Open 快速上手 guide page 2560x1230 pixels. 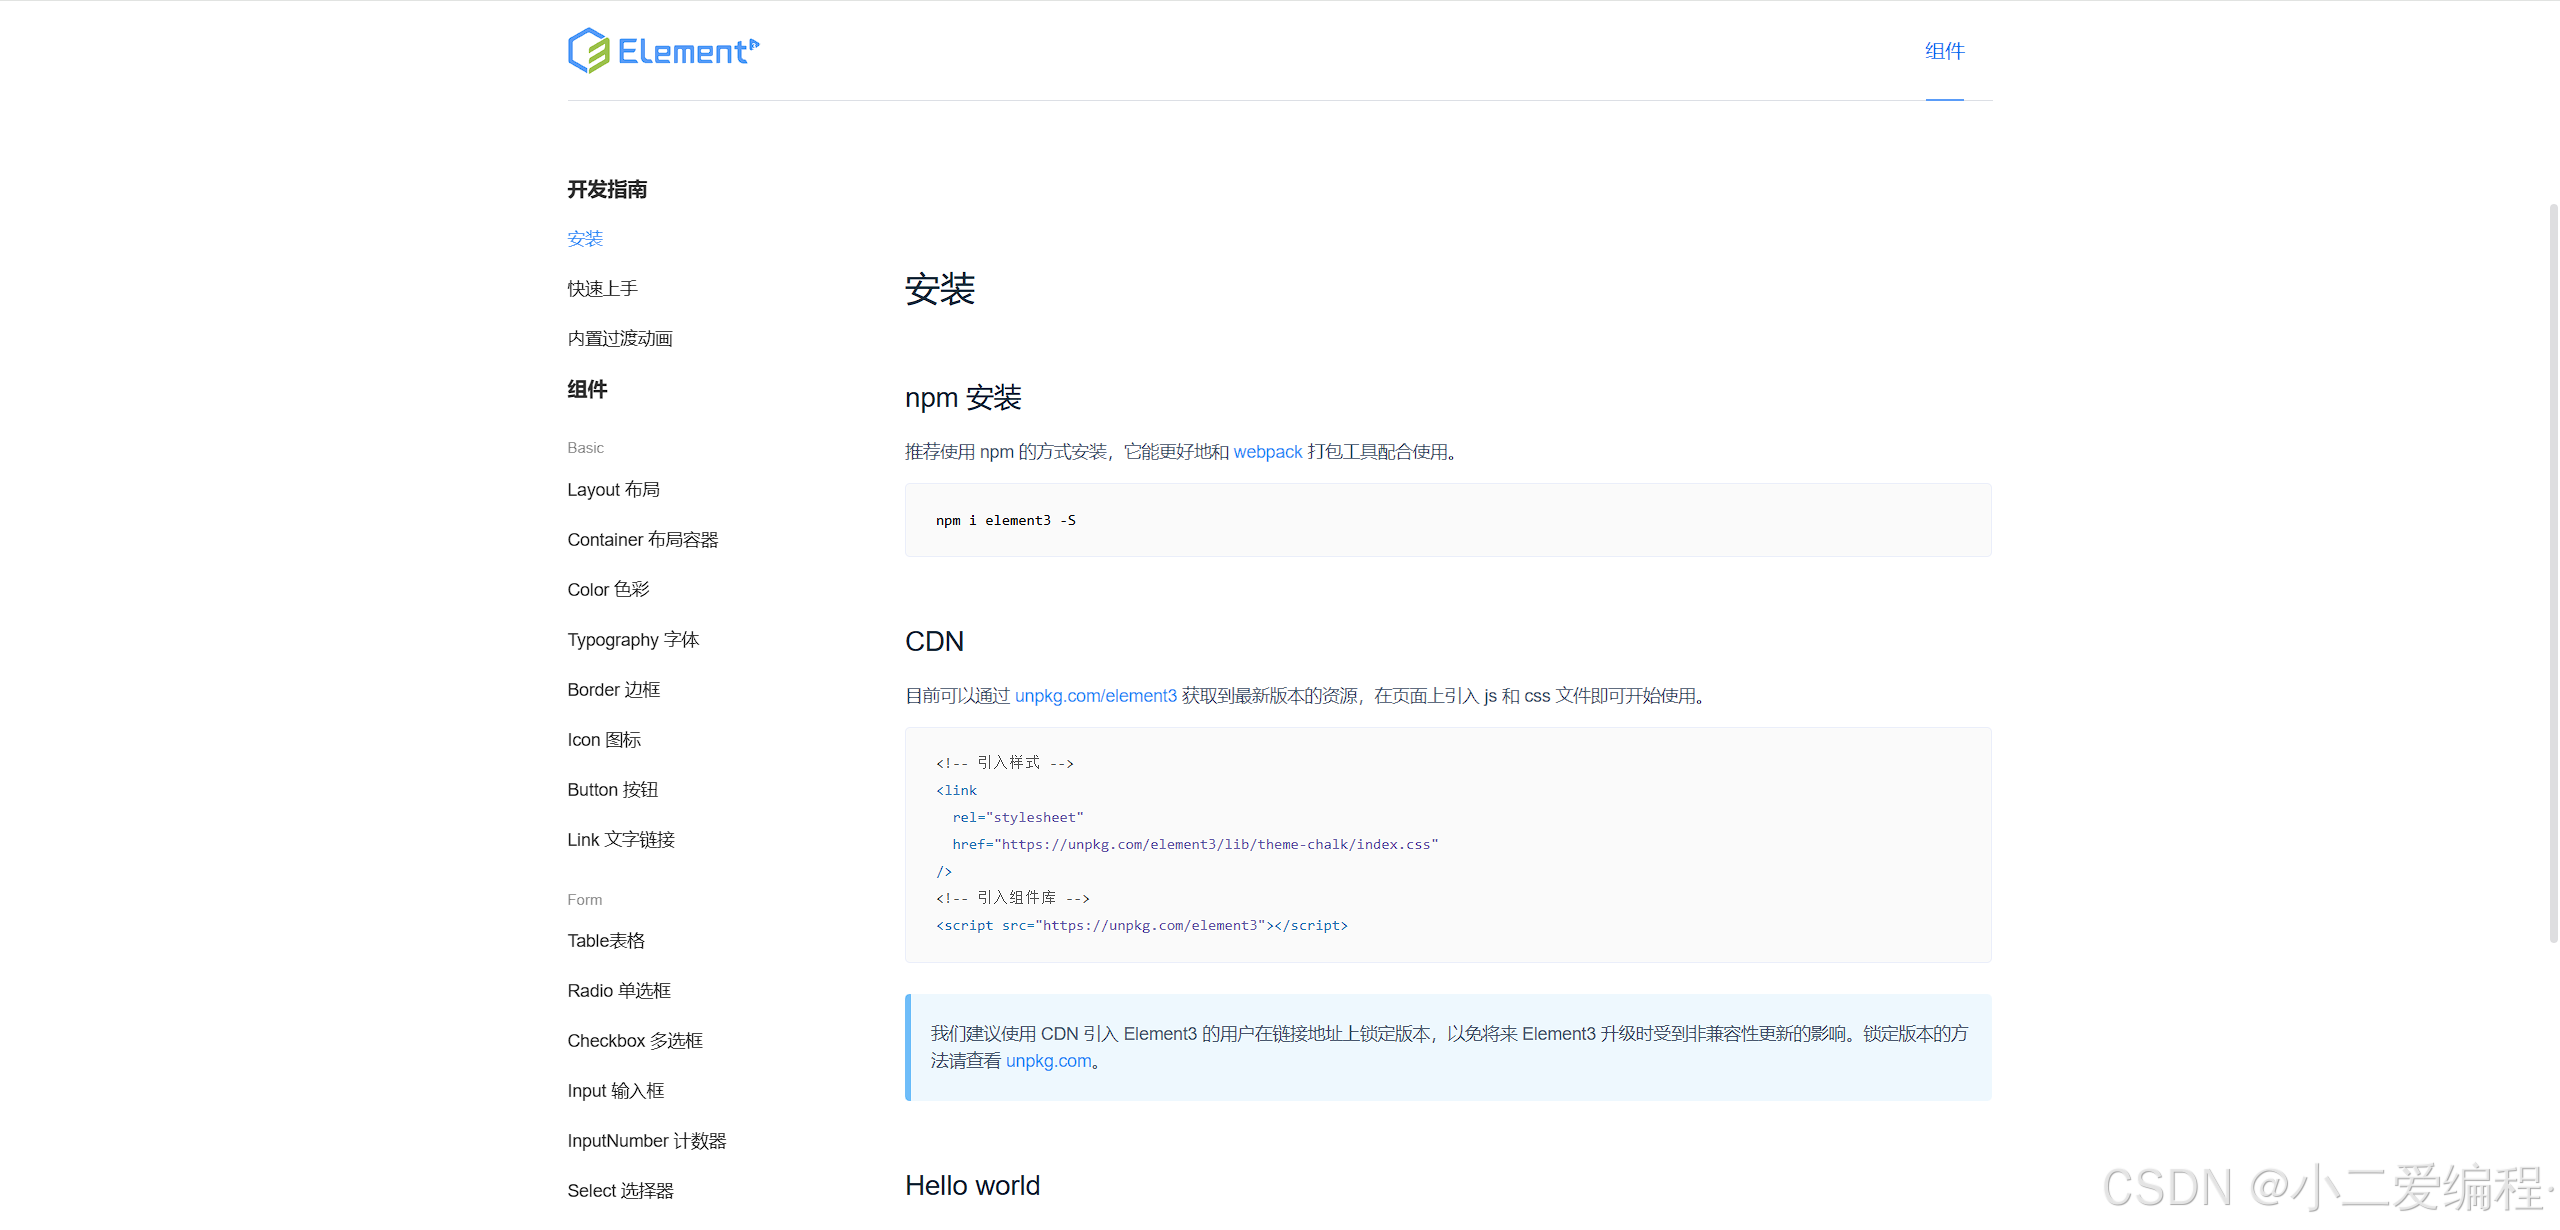coord(602,289)
